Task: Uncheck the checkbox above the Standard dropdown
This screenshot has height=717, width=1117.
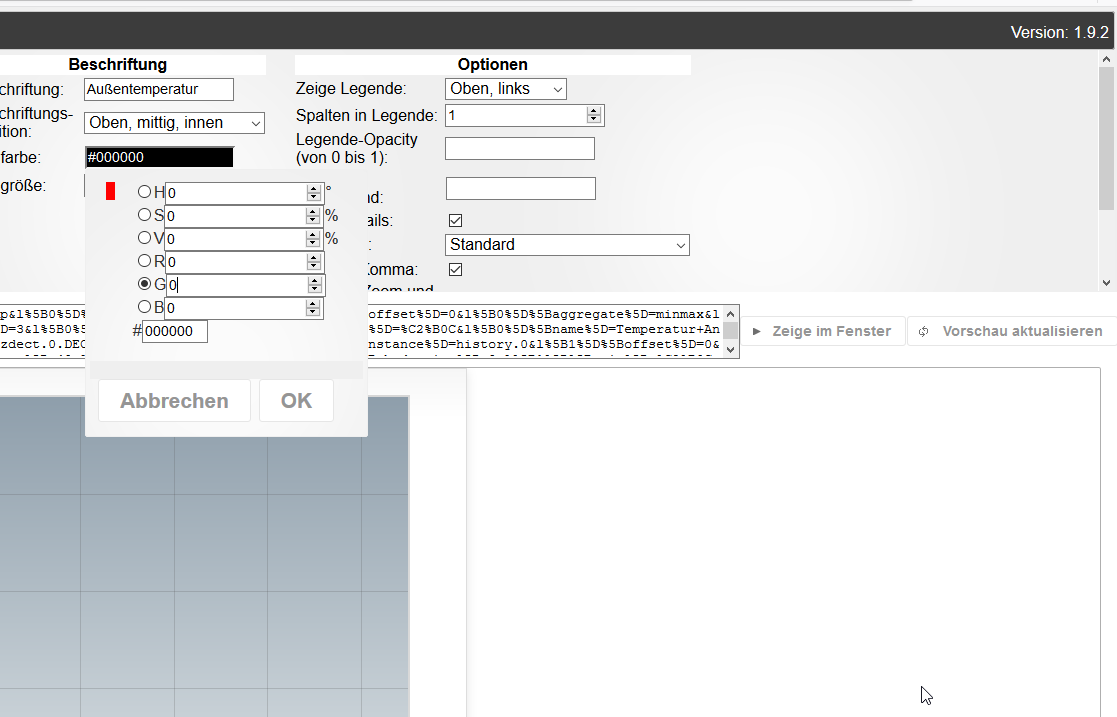Action: pos(456,220)
